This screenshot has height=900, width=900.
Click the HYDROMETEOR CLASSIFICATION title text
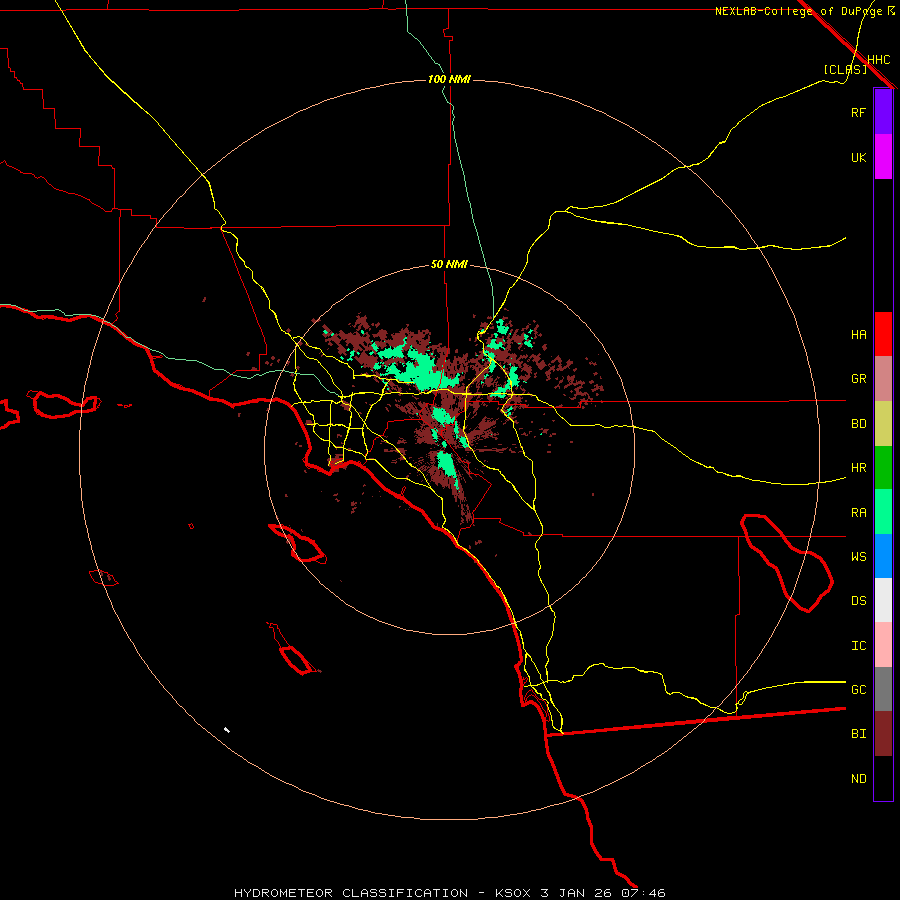click(350, 893)
